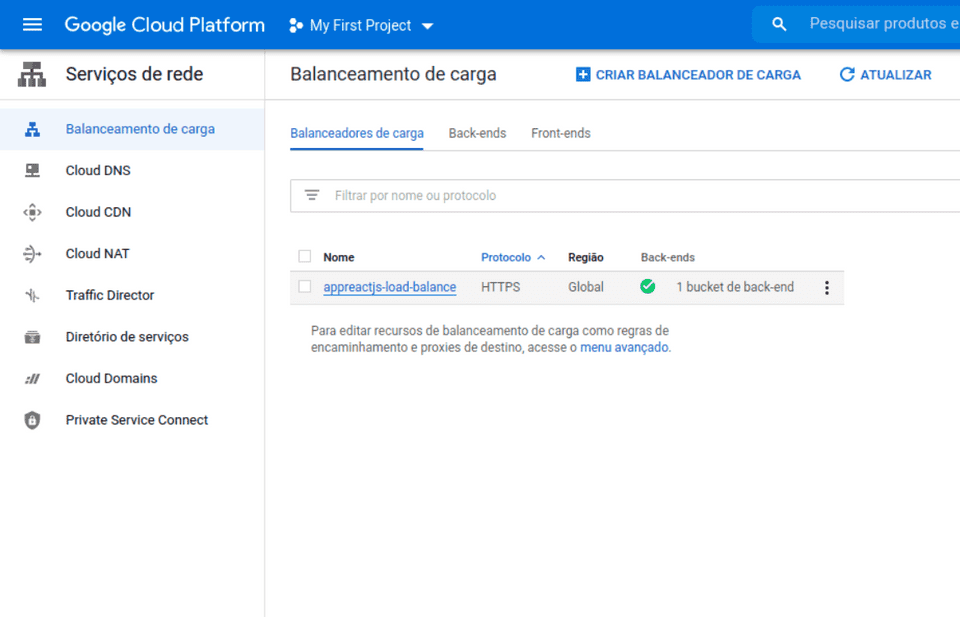Open the My First Project dropdown
This screenshot has width=960, height=617.
tap(362, 25)
